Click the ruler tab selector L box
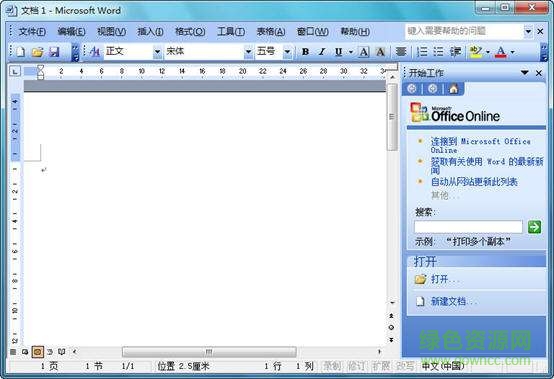The image size is (554, 379). coord(14,72)
